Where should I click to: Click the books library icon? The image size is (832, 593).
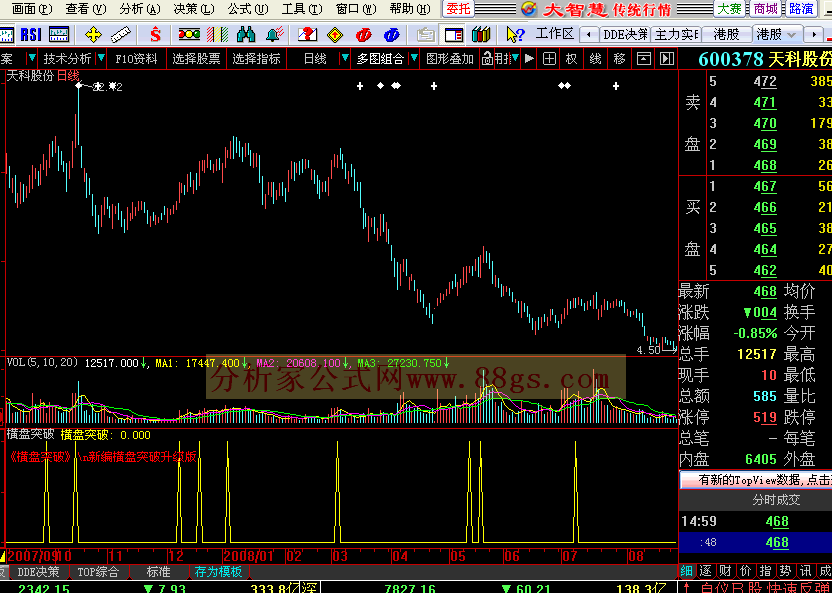coord(481,35)
